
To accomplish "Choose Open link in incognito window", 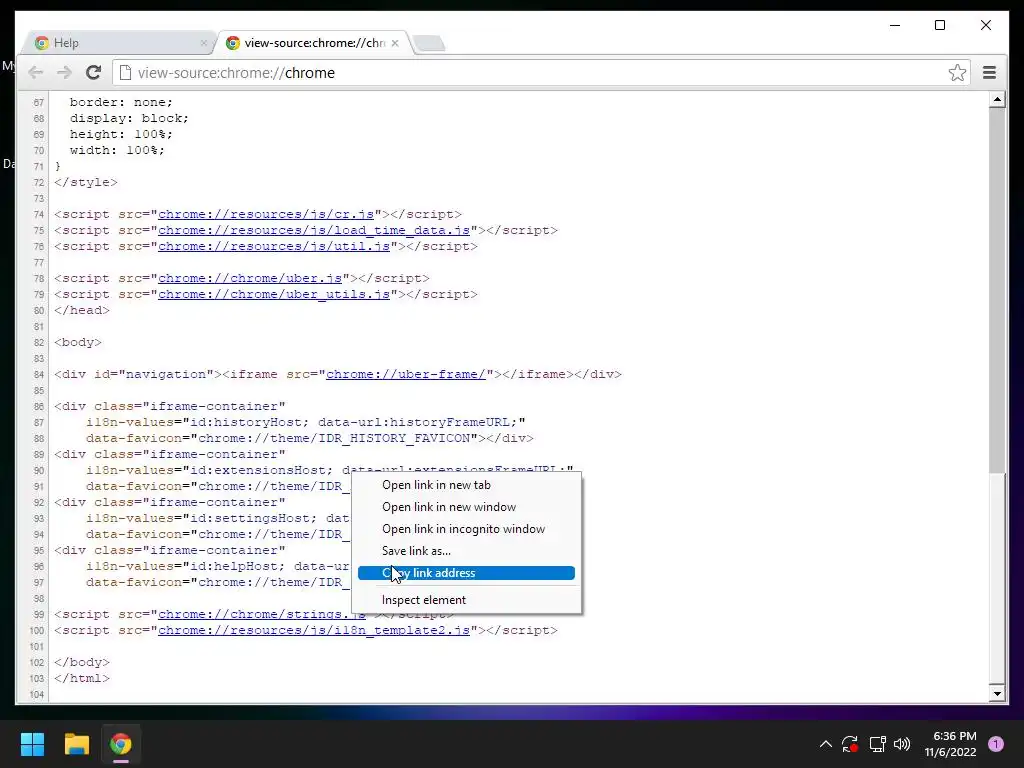I will [466, 529].
